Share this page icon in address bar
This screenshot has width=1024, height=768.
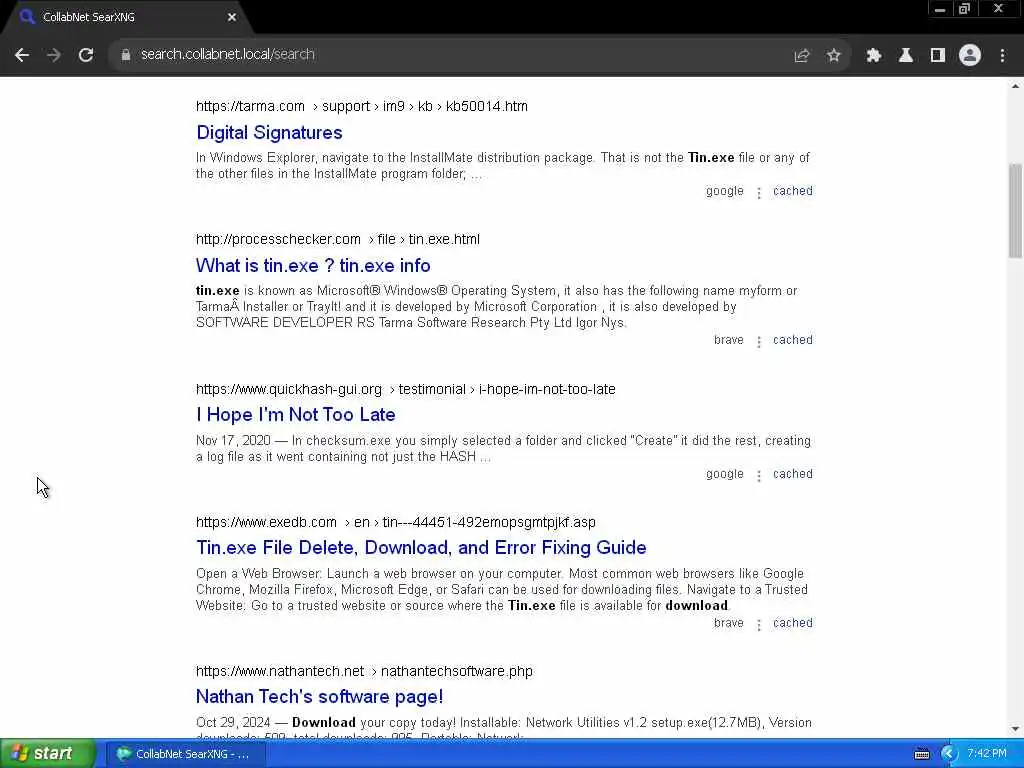point(801,56)
